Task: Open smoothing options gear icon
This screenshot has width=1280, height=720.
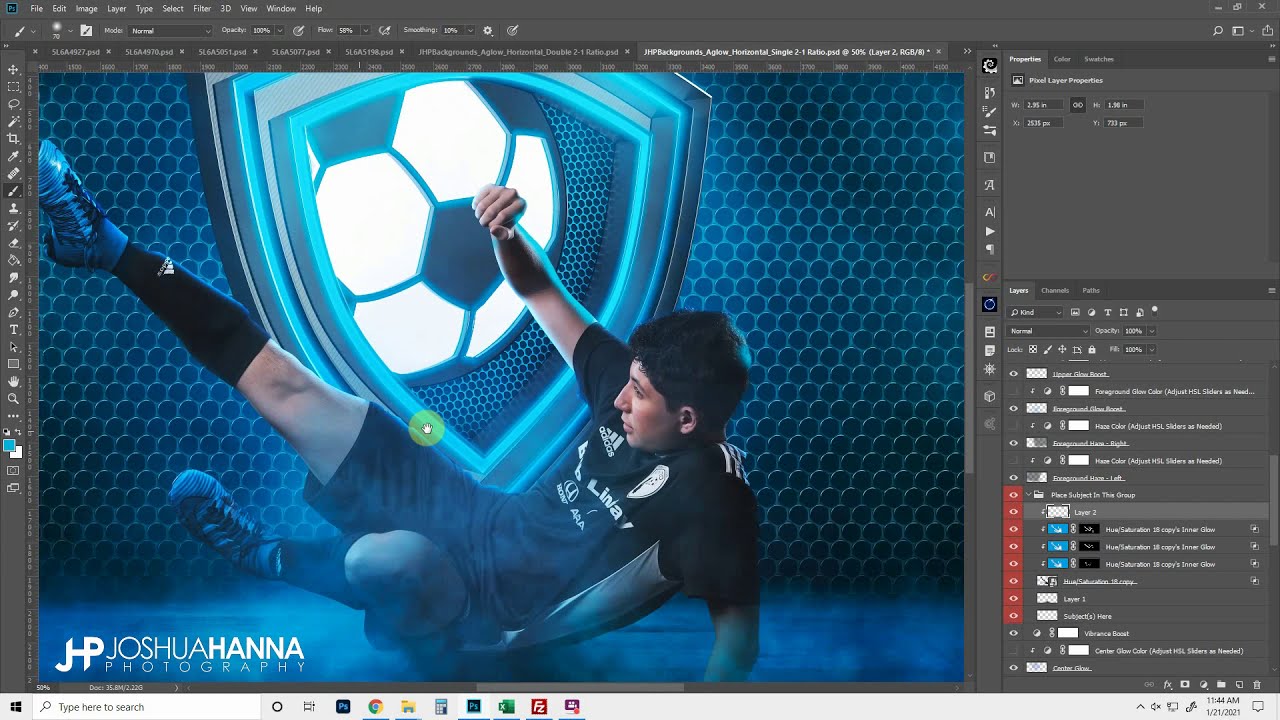Action: pyautogui.click(x=488, y=31)
